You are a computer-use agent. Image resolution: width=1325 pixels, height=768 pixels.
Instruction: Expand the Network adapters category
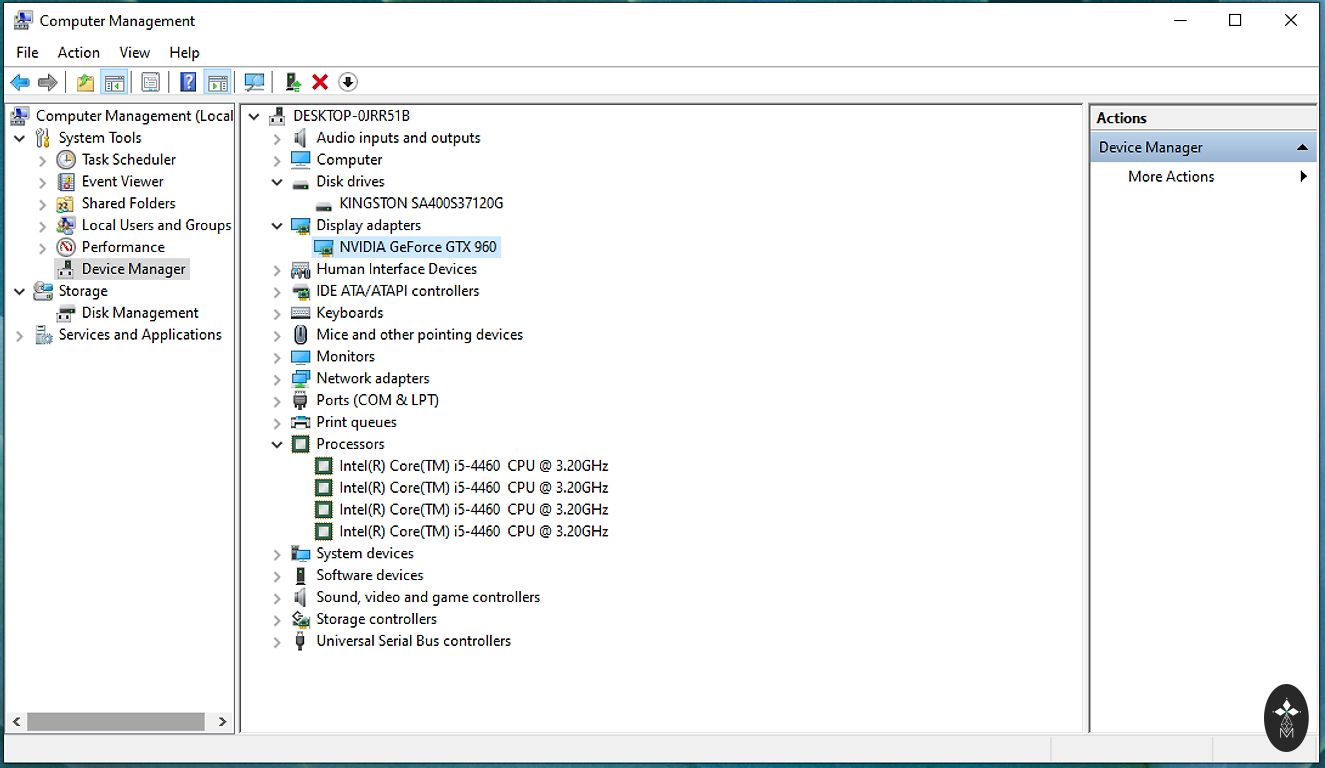coord(277,379)
